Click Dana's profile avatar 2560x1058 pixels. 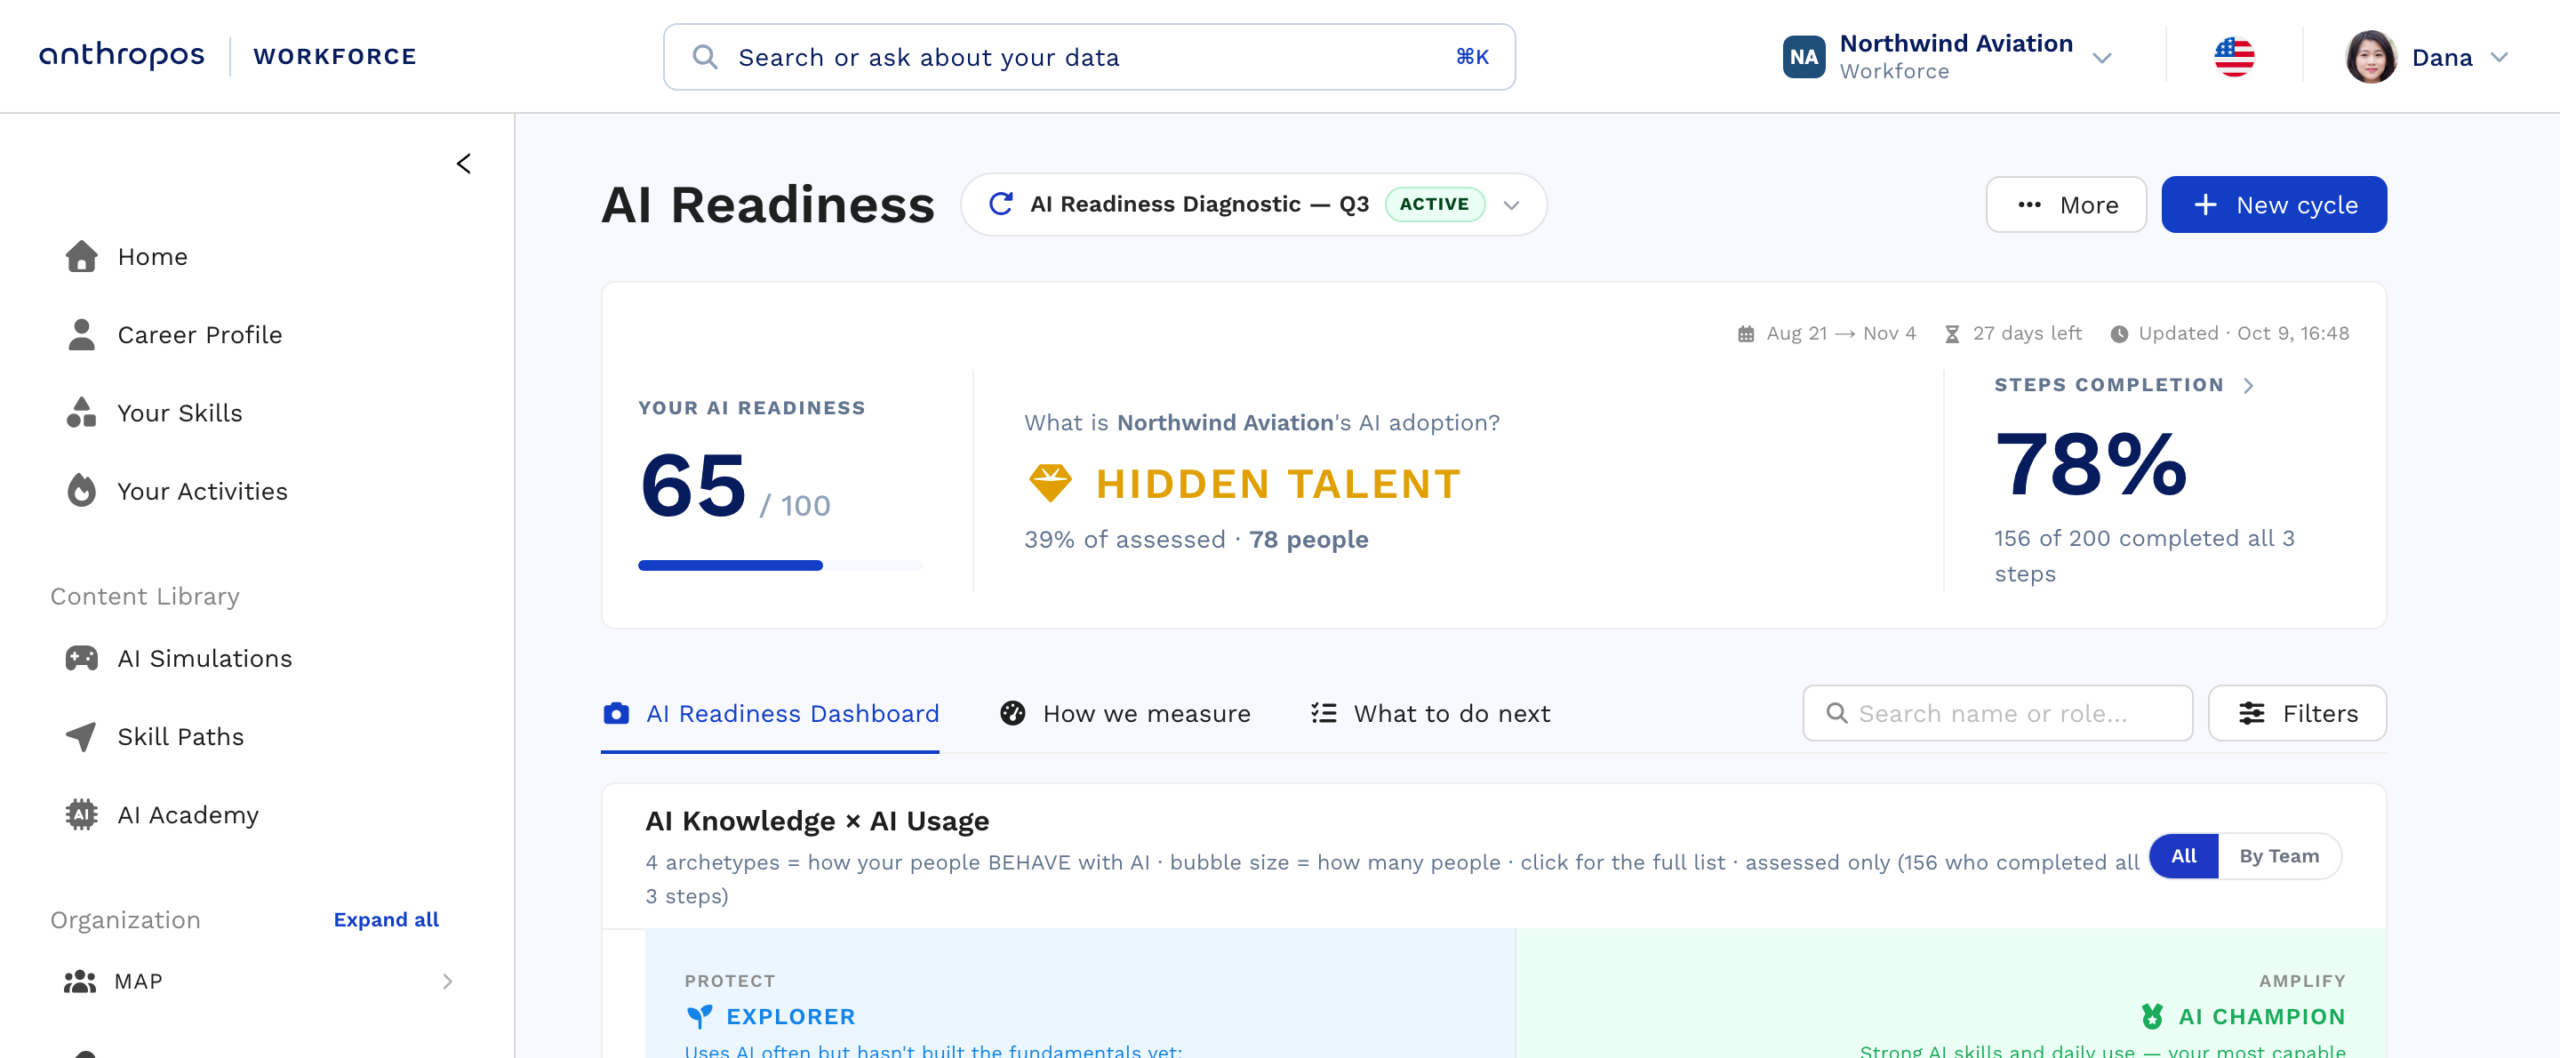2371,57
